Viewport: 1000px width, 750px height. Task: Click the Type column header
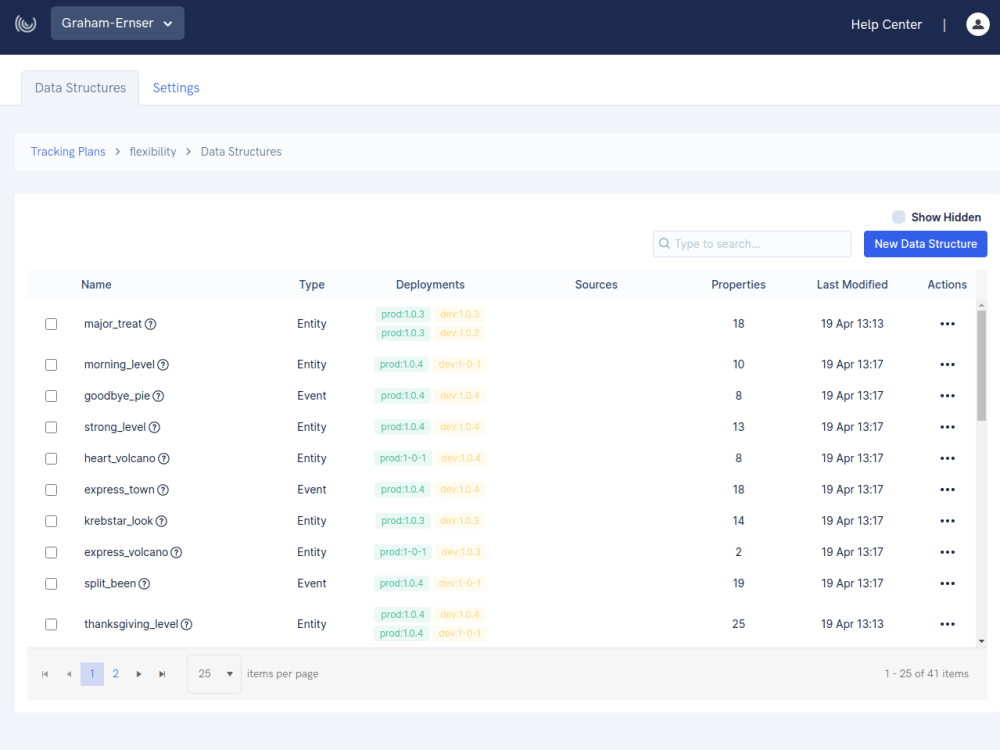(x=312, y=285)
